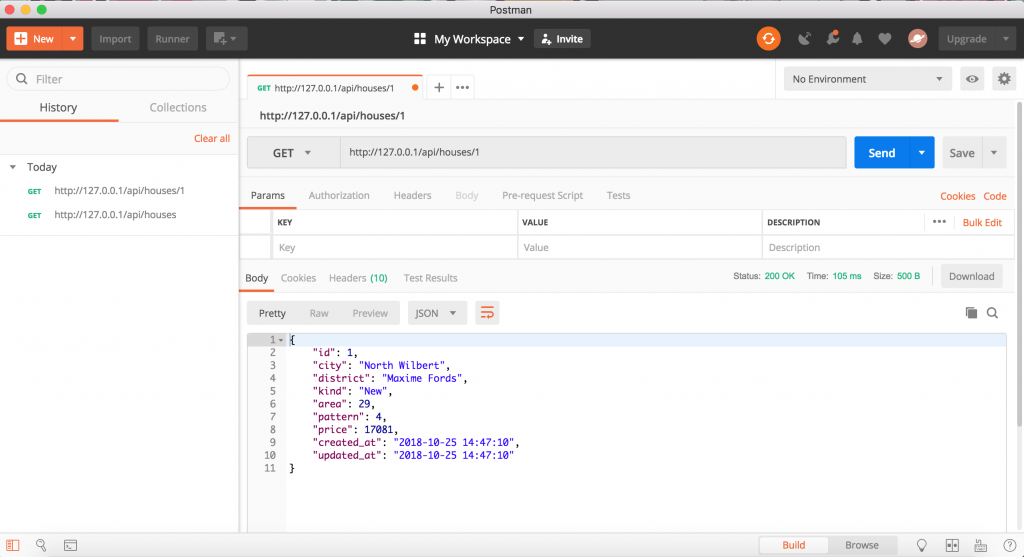Open JSON format dropdown
The width and height of the screenshot is (1024, 557).
[437, 313]
